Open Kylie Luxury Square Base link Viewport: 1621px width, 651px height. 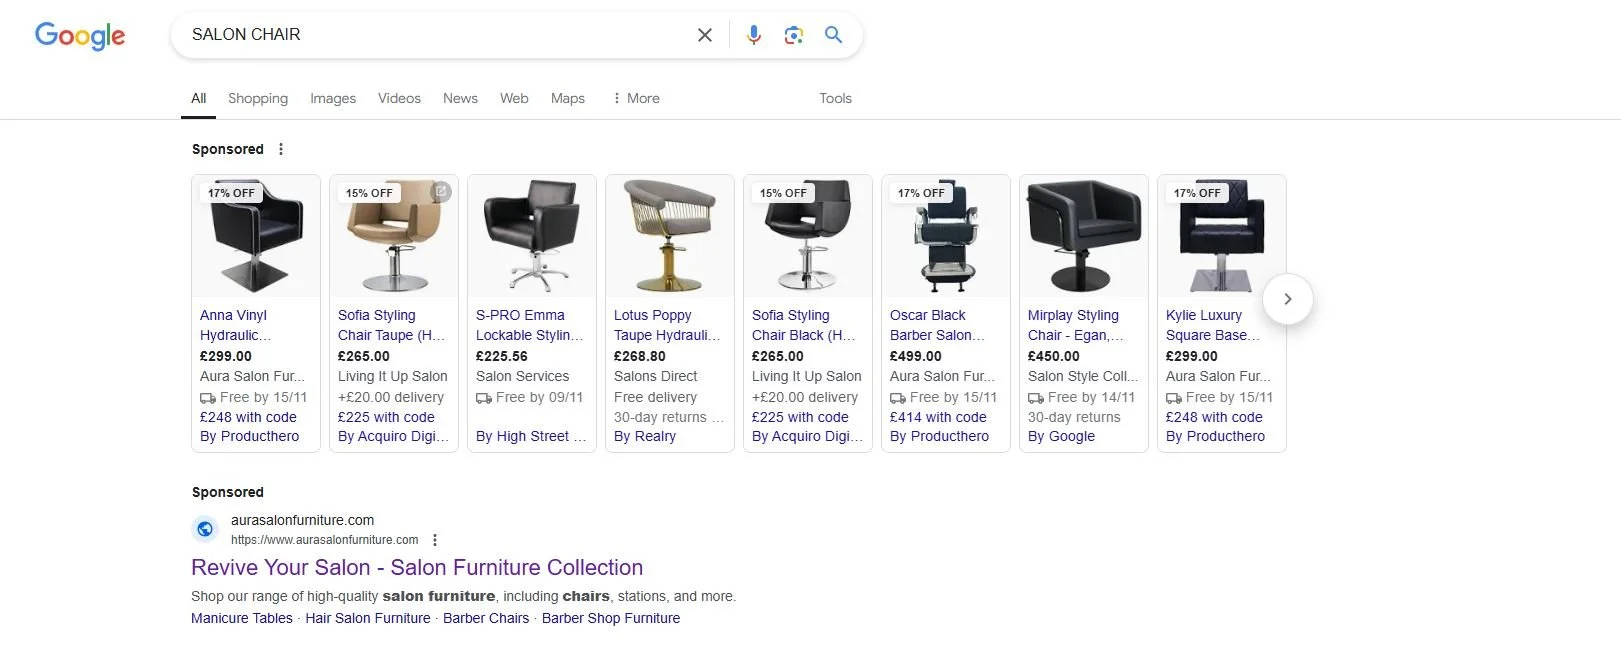1213,325
